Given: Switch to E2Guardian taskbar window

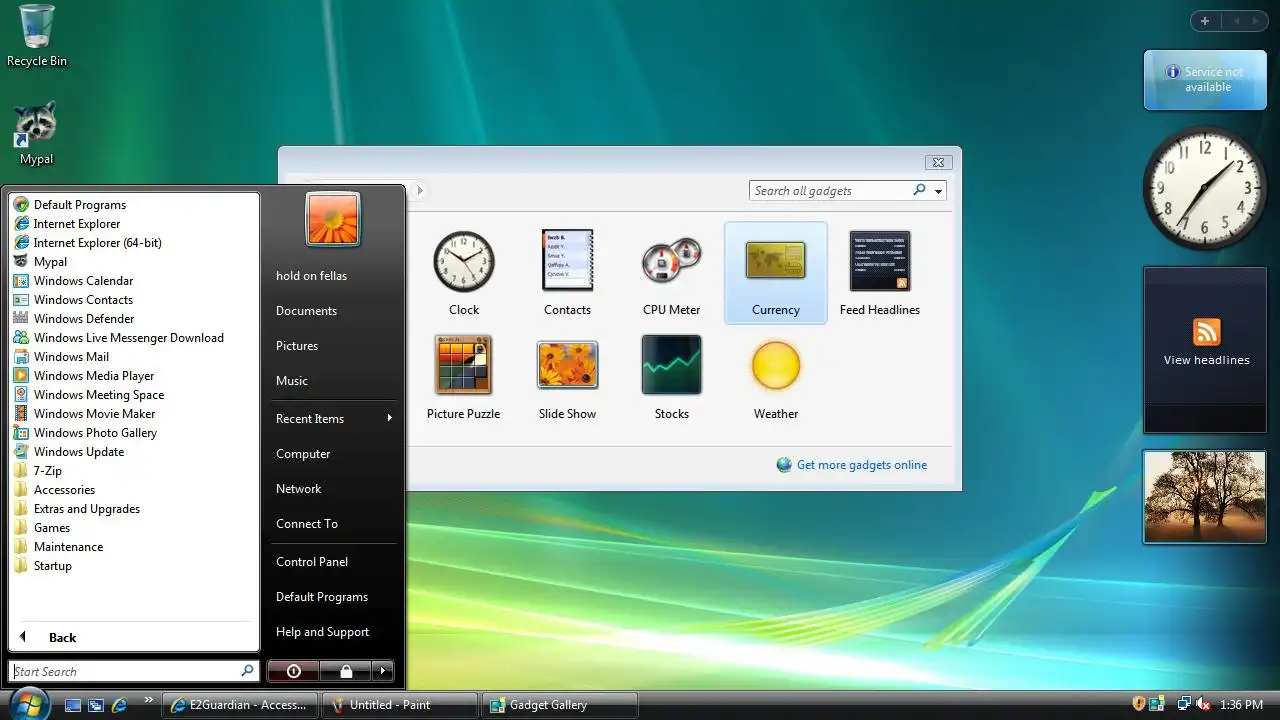Looking at the screenshot, I should (240, 705).
